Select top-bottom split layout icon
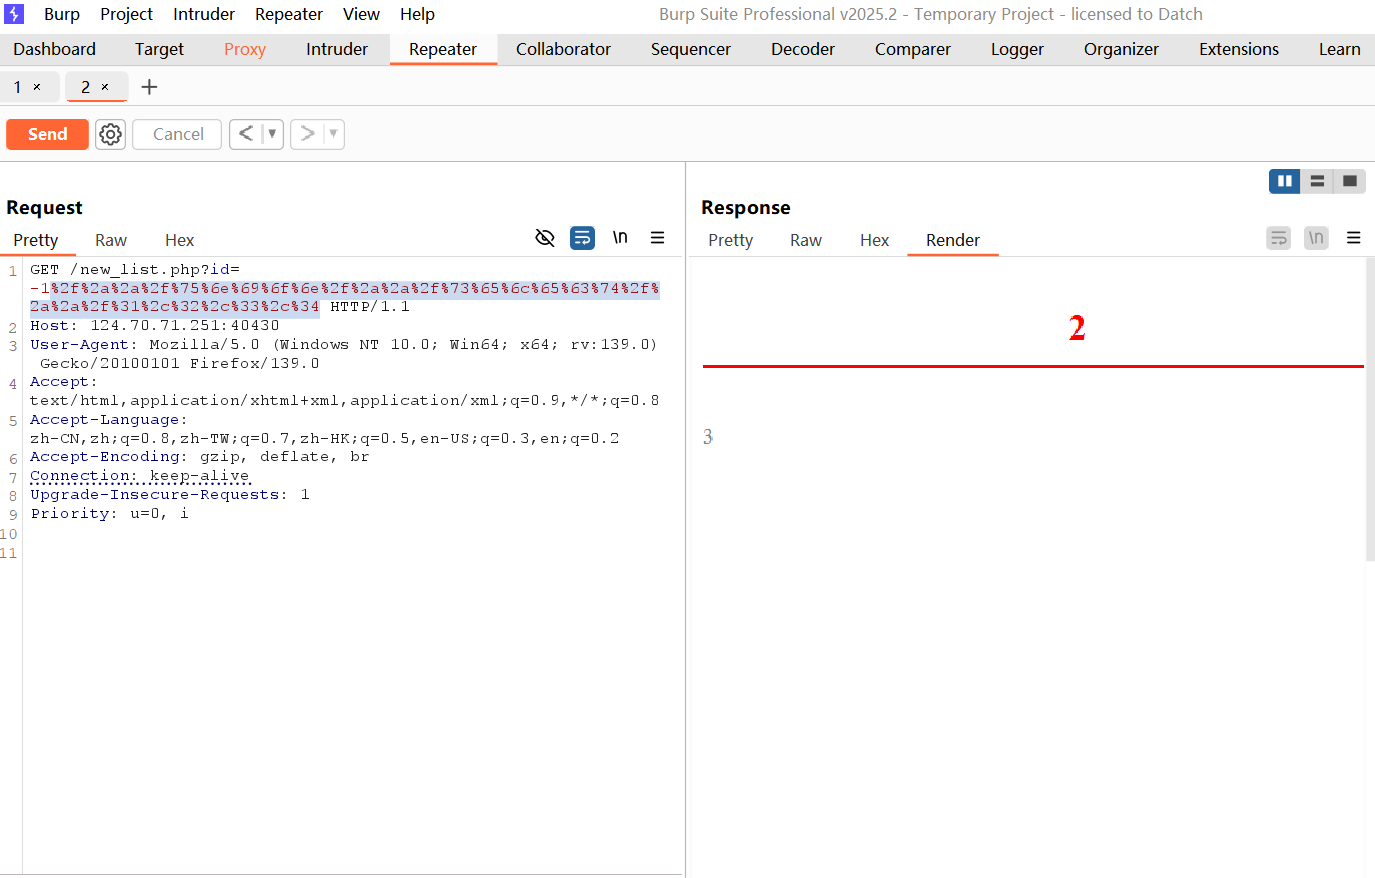This screenshot has height=878, width=1375. (x=1317, y=181)
